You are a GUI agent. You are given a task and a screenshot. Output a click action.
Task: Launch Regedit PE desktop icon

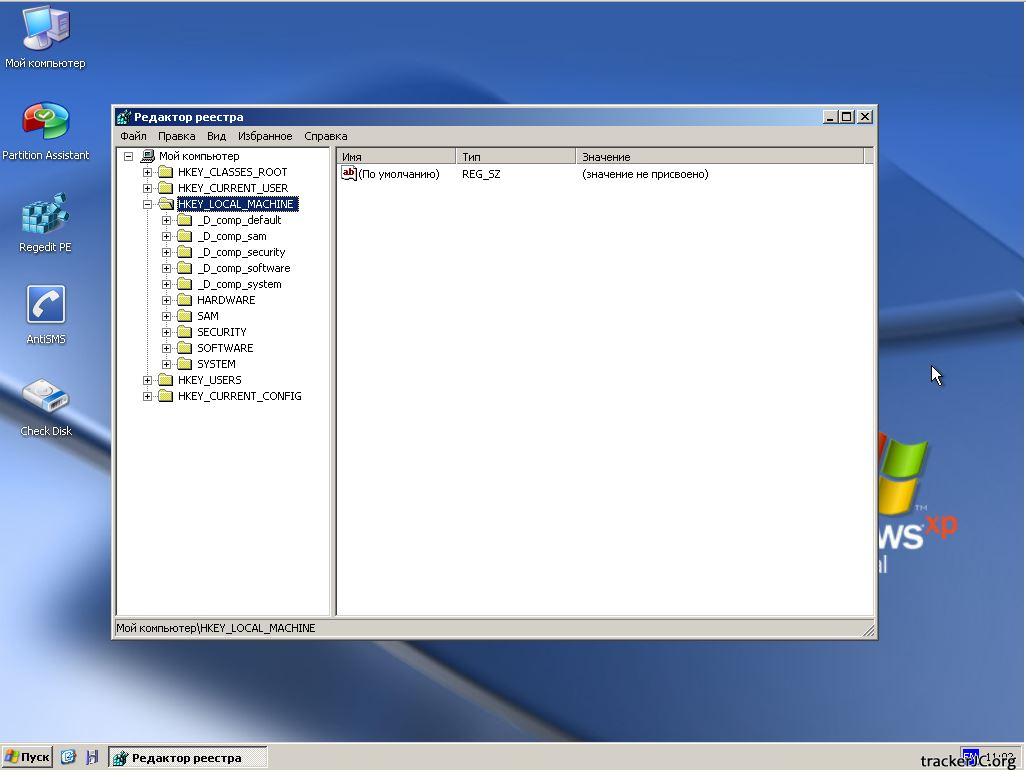45,214
